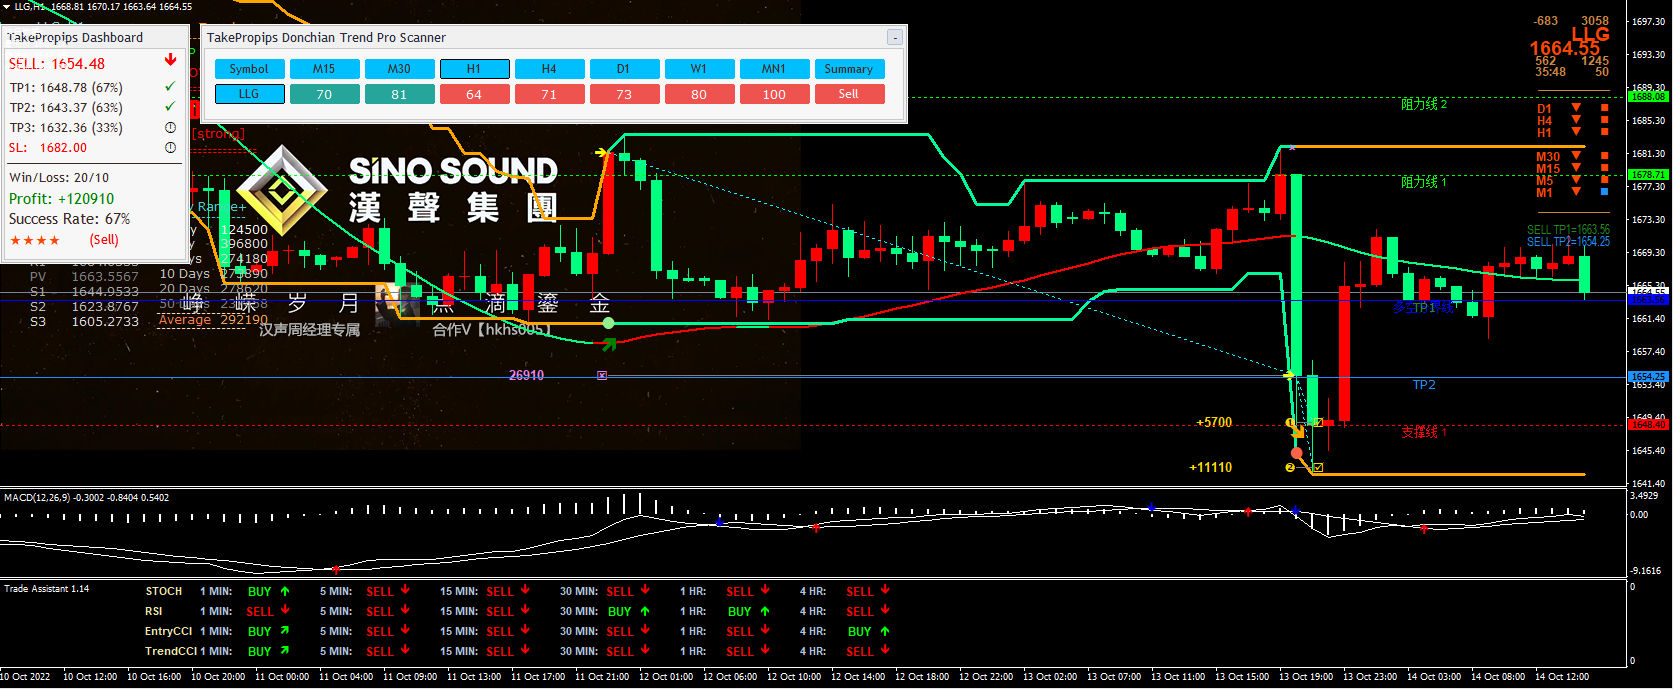
Task: Click the four-star rating in Dashboard
Action: (x=35, y=241)
